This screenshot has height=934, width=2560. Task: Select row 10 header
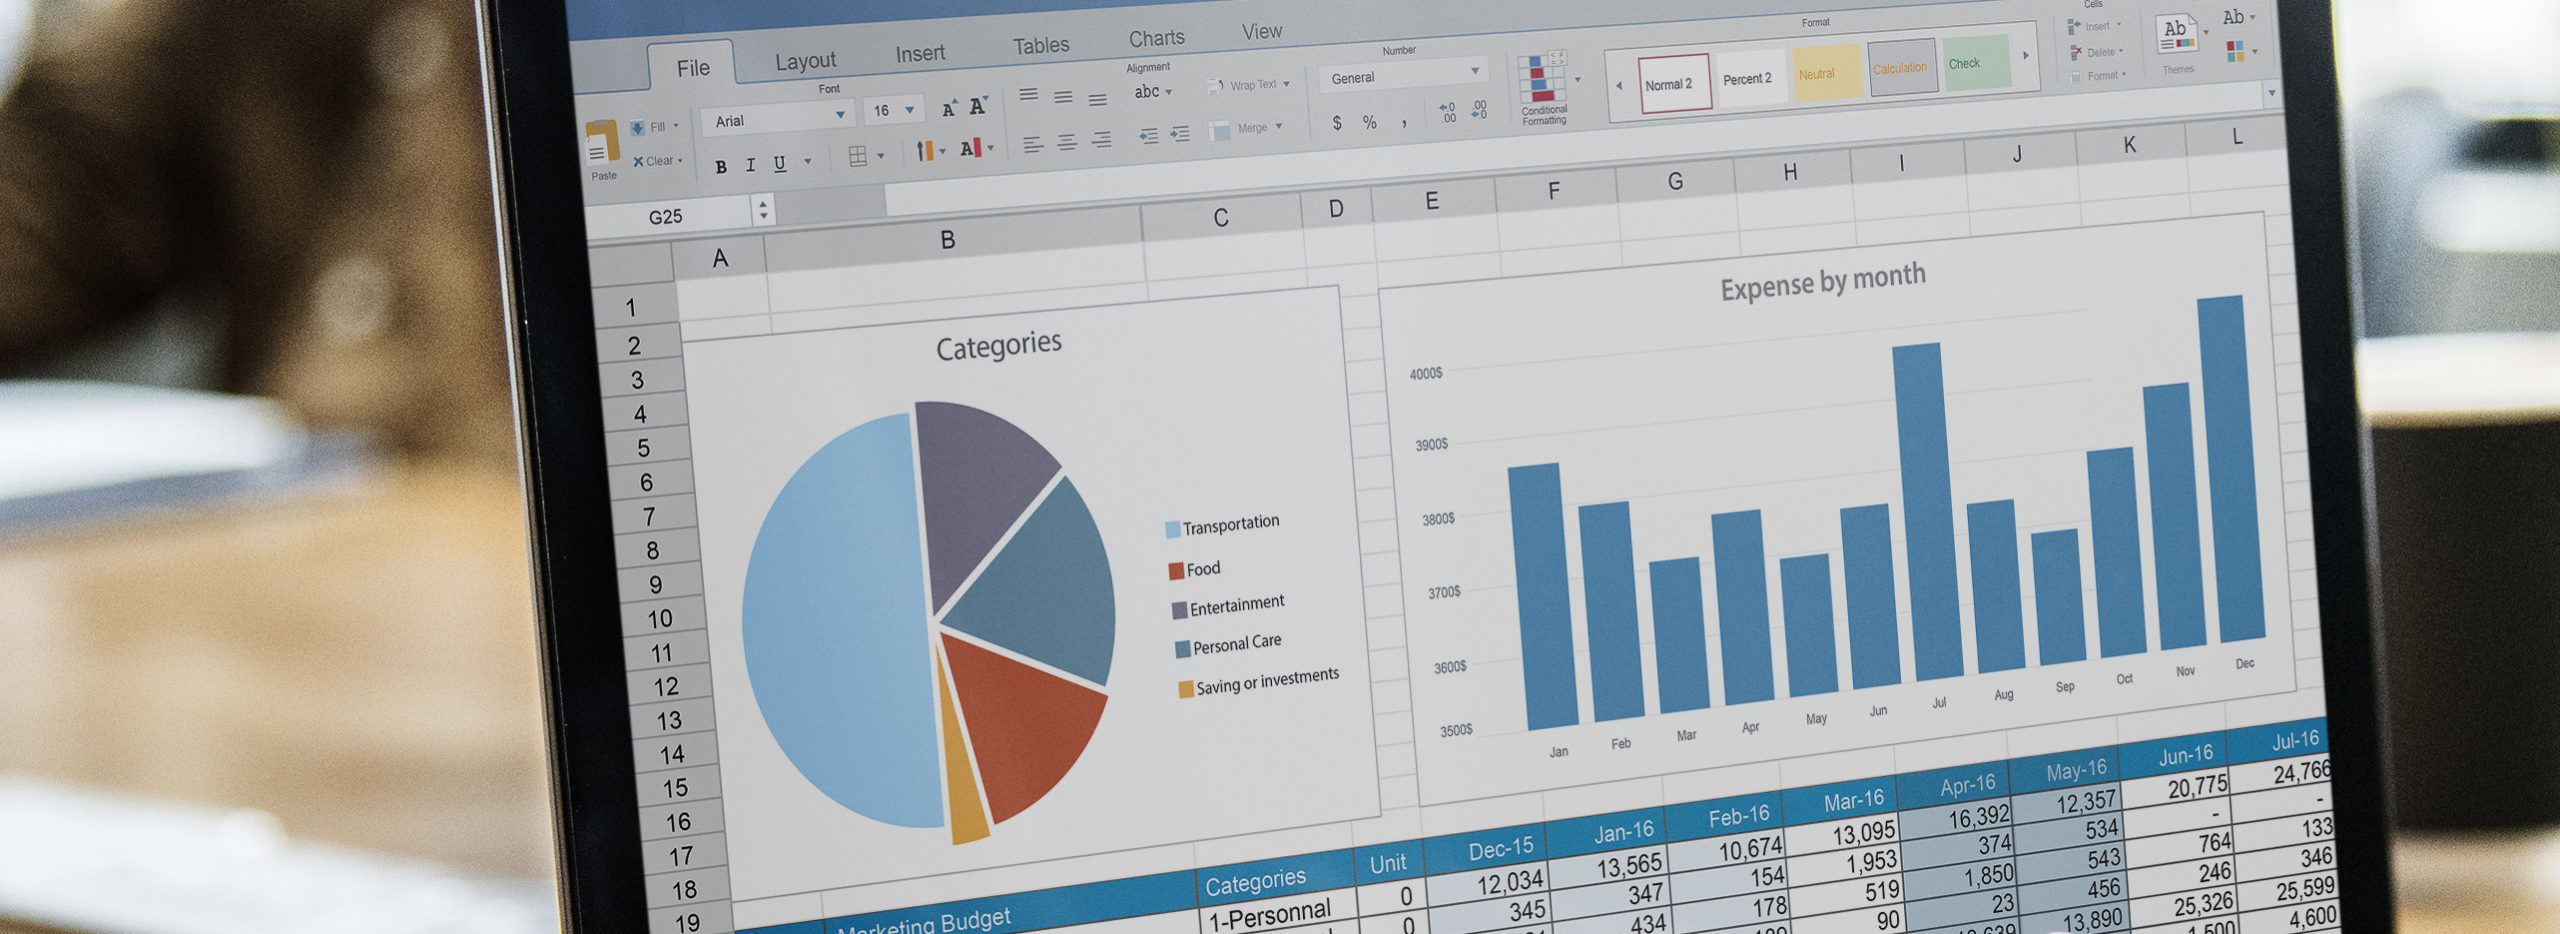click(660, 619)
